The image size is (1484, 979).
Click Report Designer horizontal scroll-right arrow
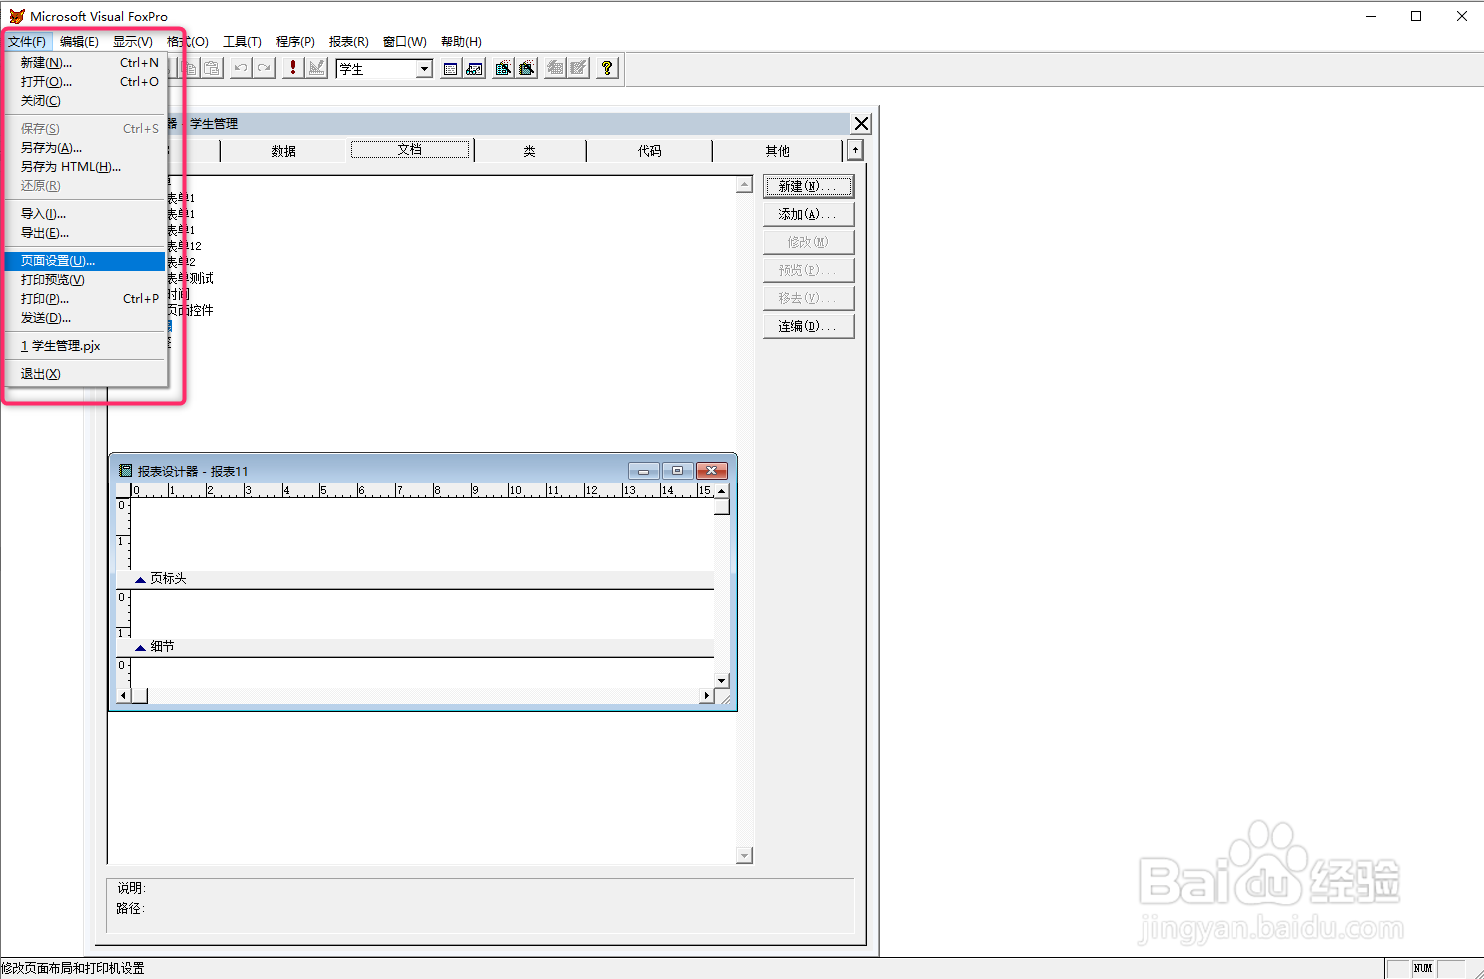(x=707, y=695)
